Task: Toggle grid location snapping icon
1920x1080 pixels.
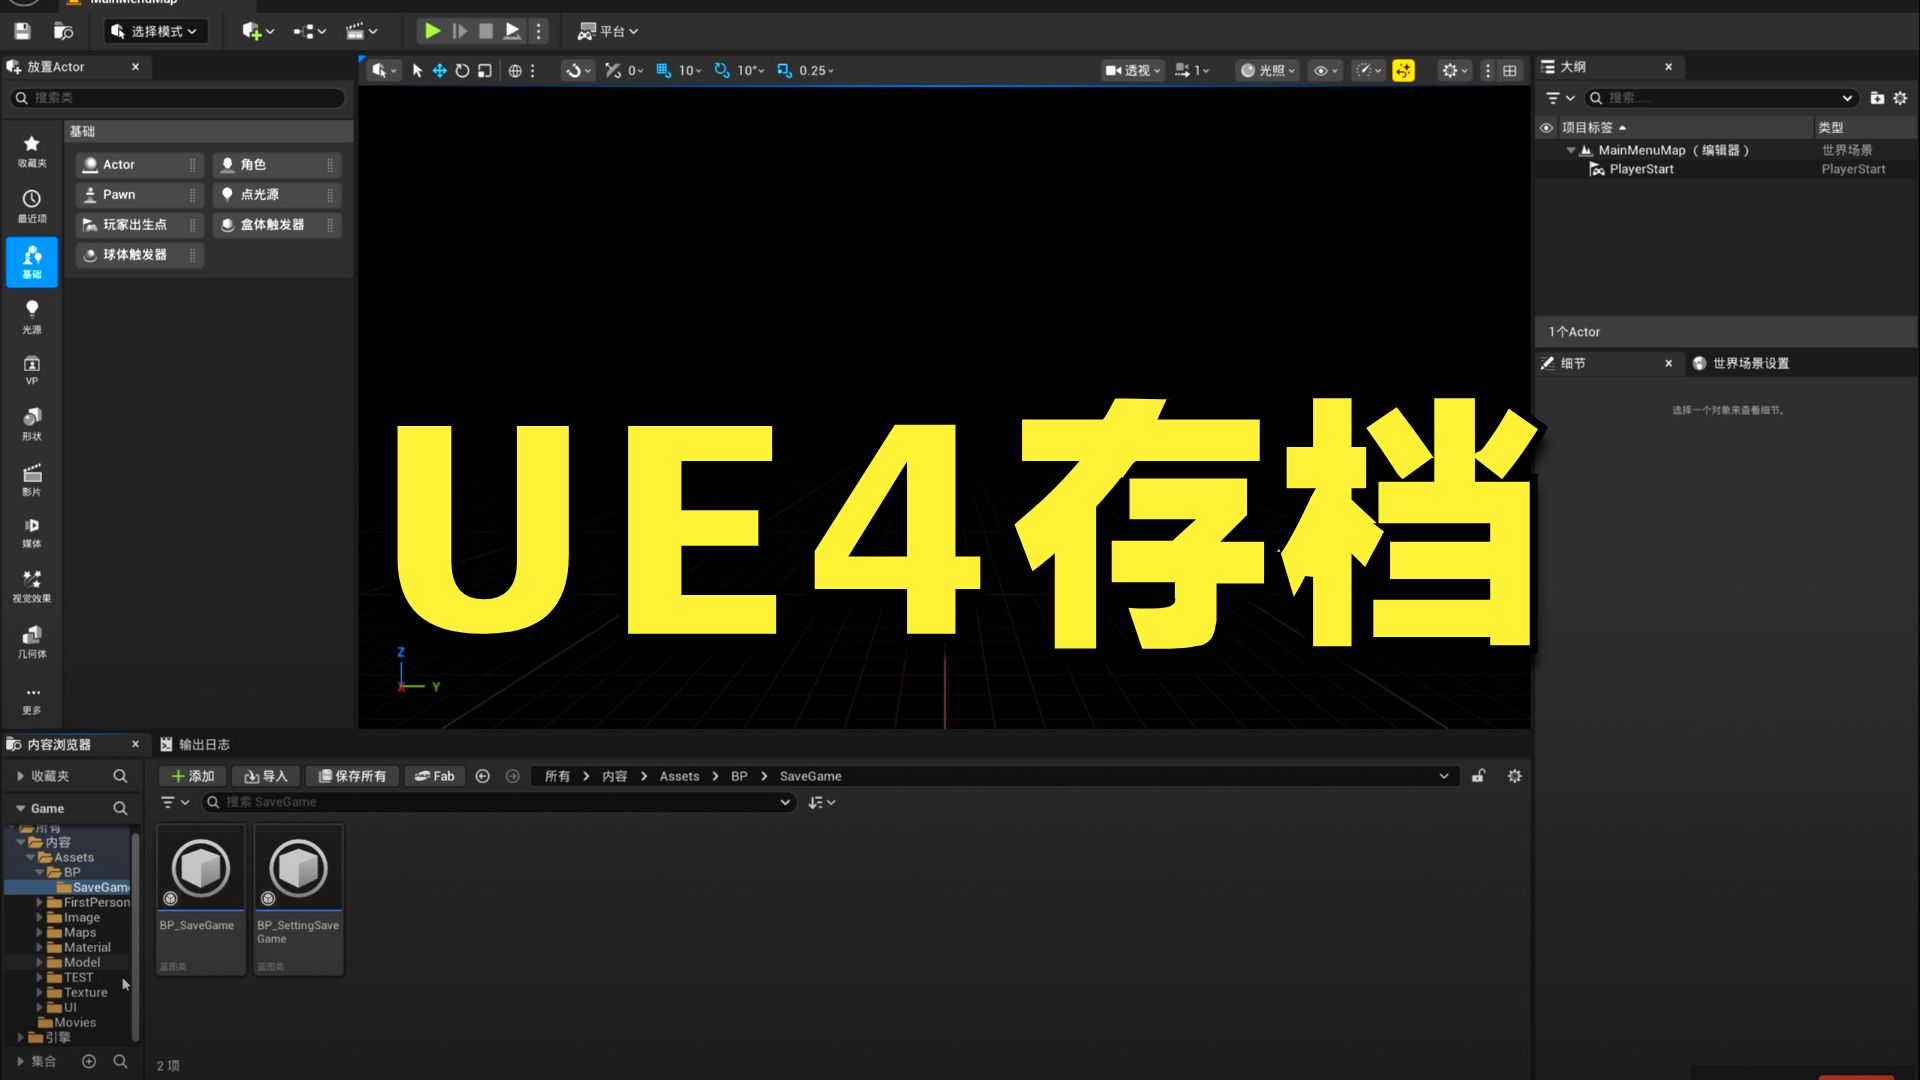Action: (663, 71)
